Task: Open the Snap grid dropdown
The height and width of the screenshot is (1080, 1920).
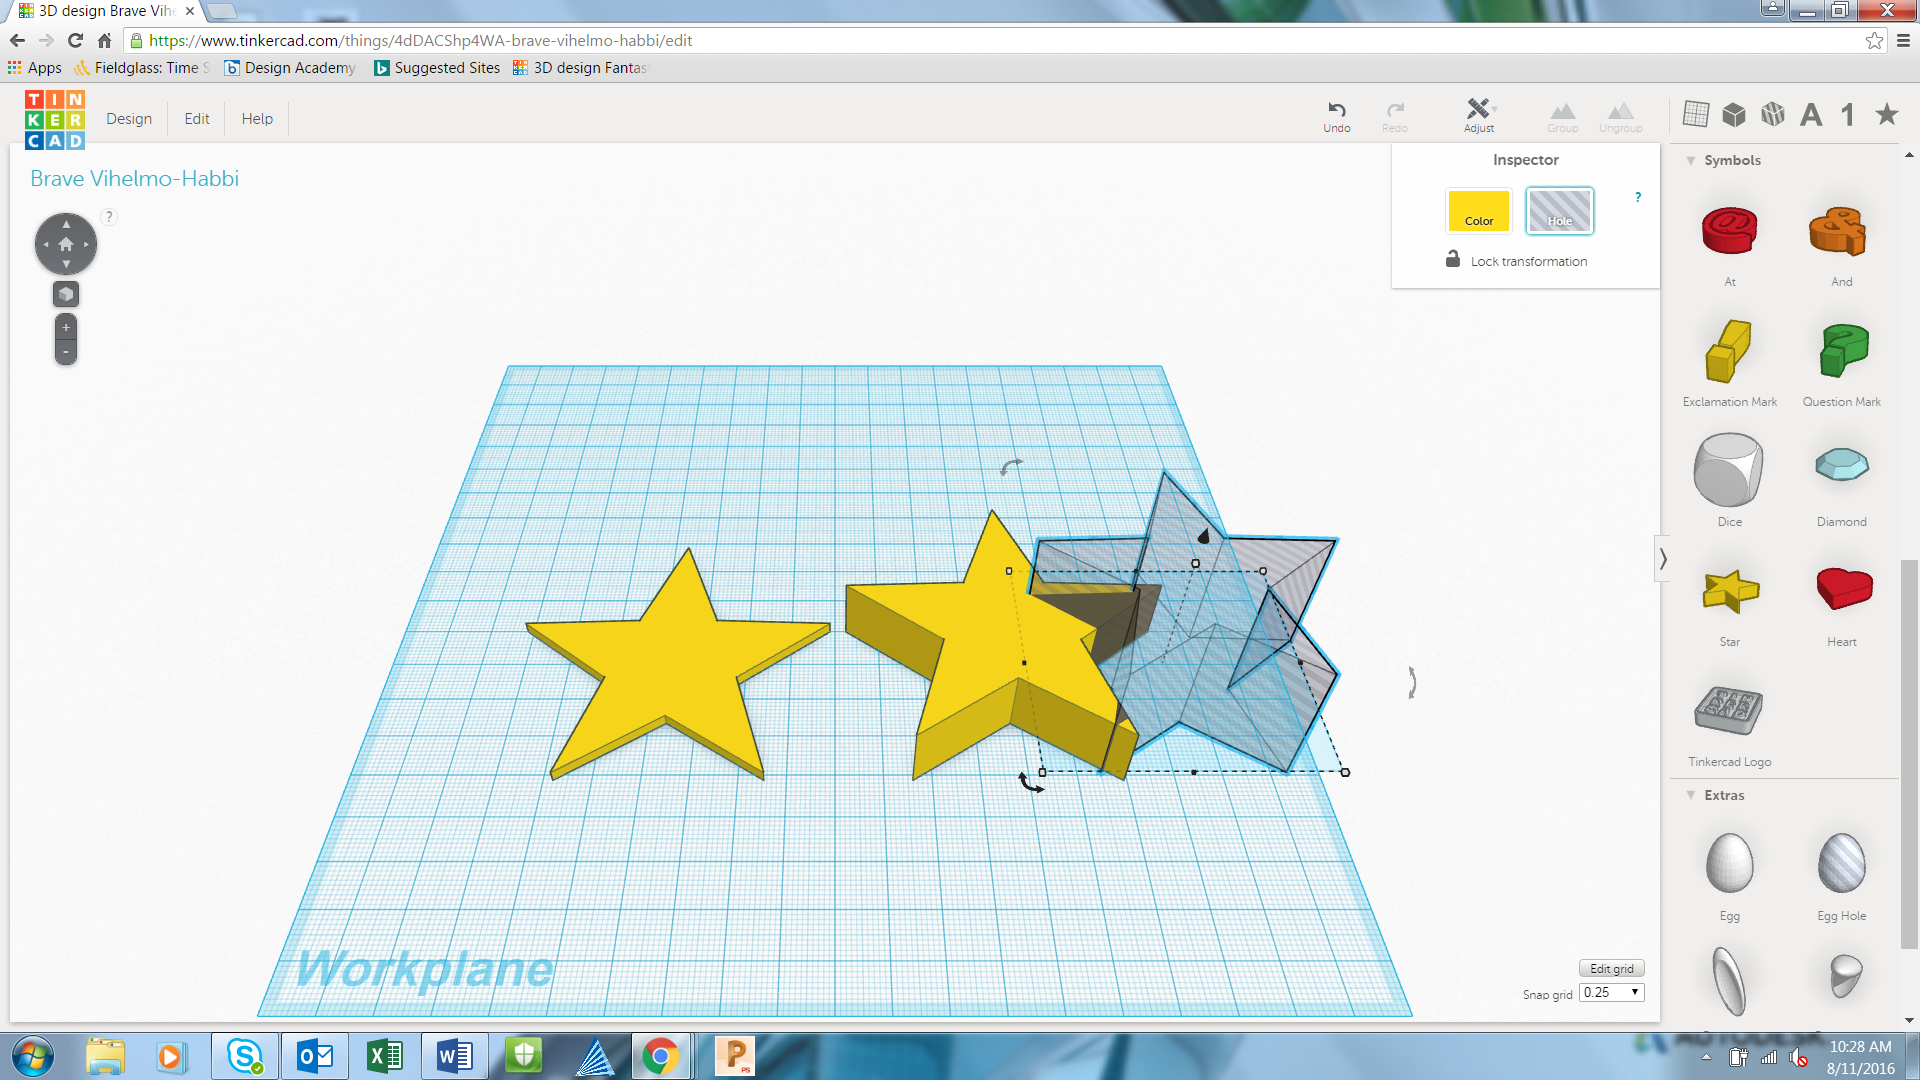Action: (x=1611, y=992)
